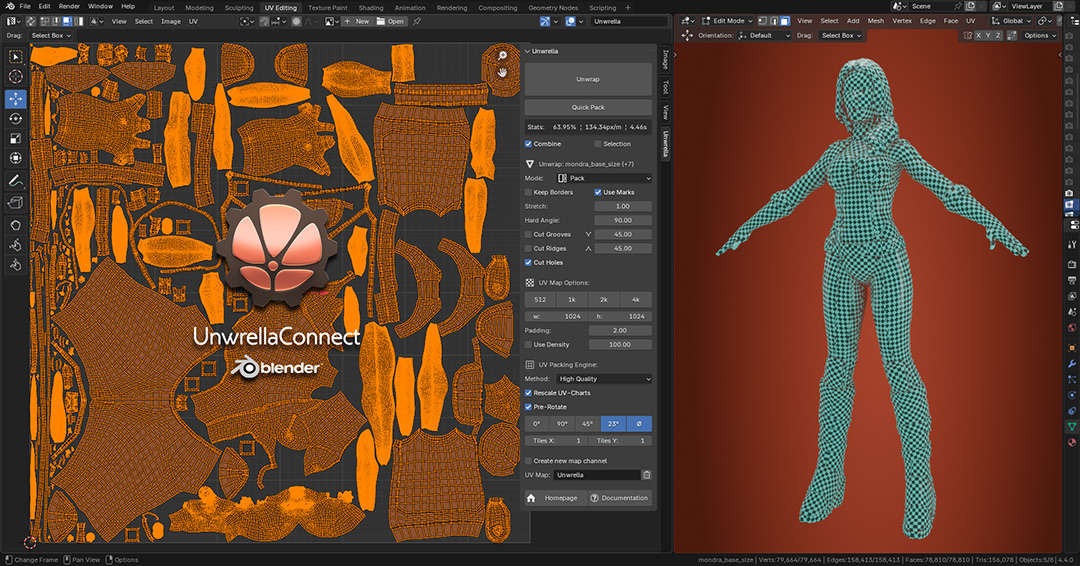
Task: Click the Stretch value slider field
Action: pyautogui.click(x=623, y=207)
